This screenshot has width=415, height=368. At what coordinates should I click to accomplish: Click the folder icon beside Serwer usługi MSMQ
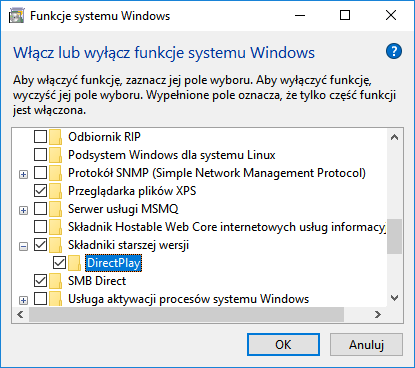click(x=56, y=209)
